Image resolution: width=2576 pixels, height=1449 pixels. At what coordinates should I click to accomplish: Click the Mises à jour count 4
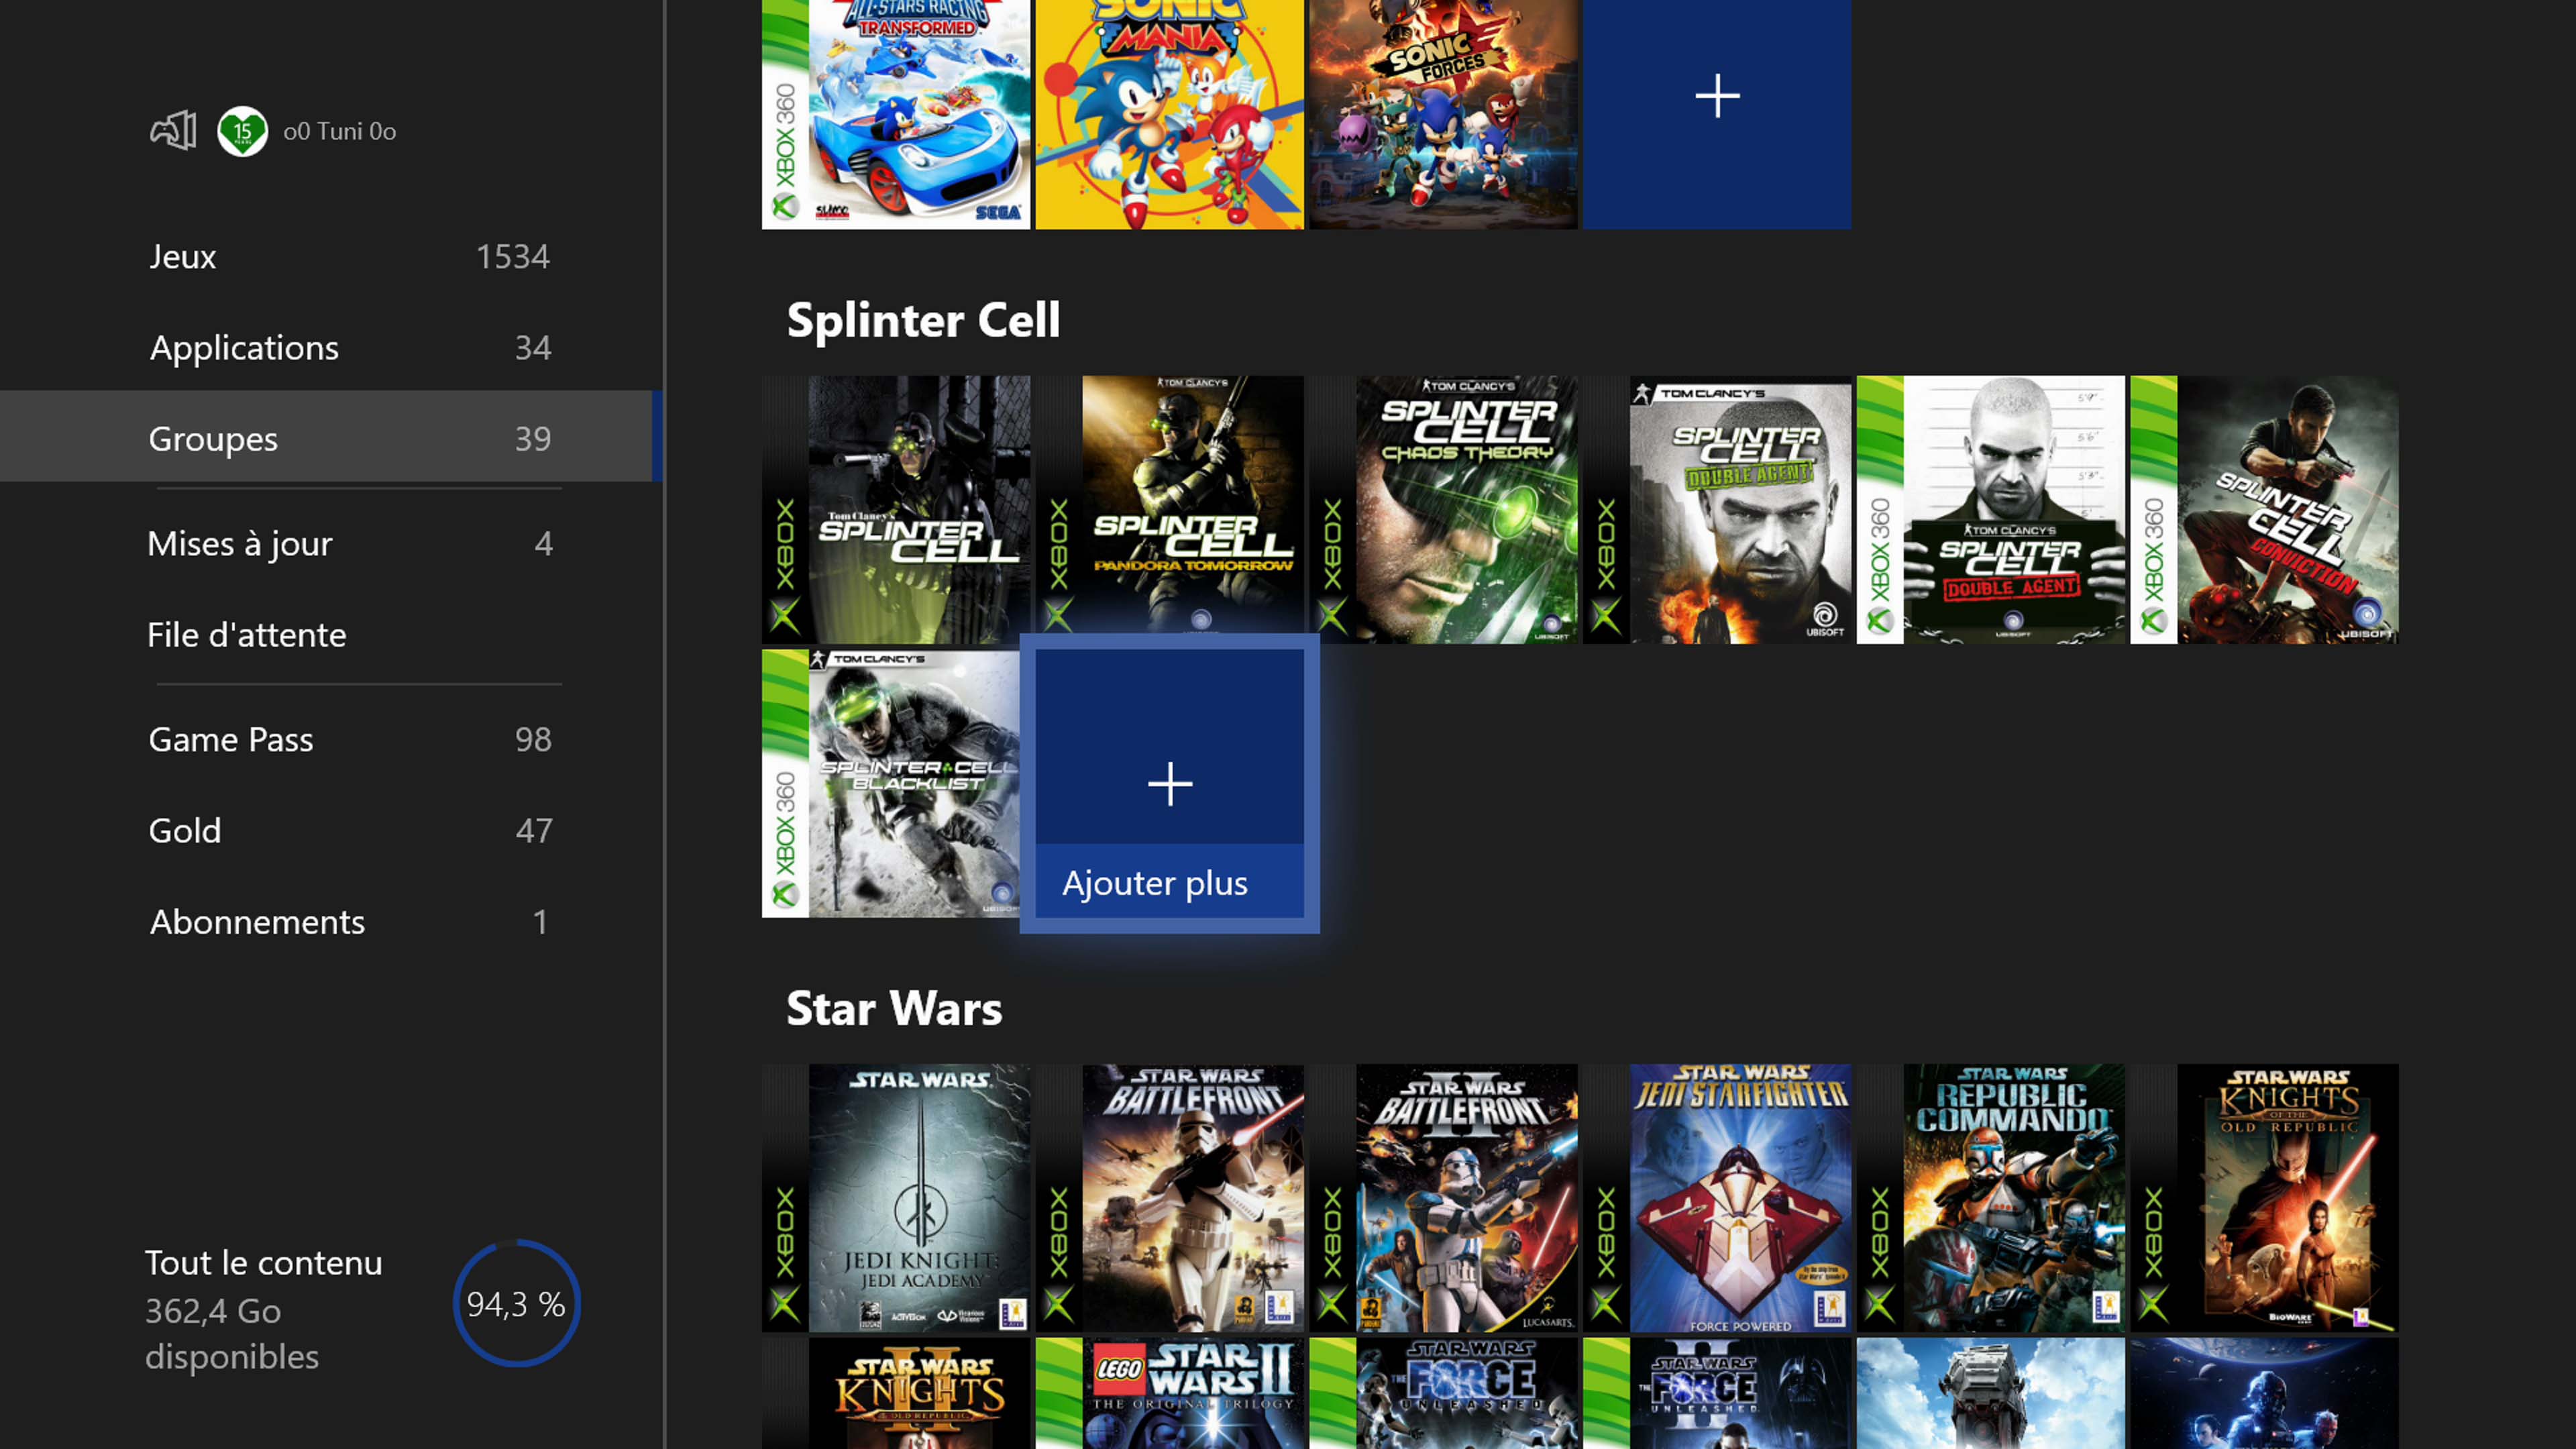[x=543, y=543]
